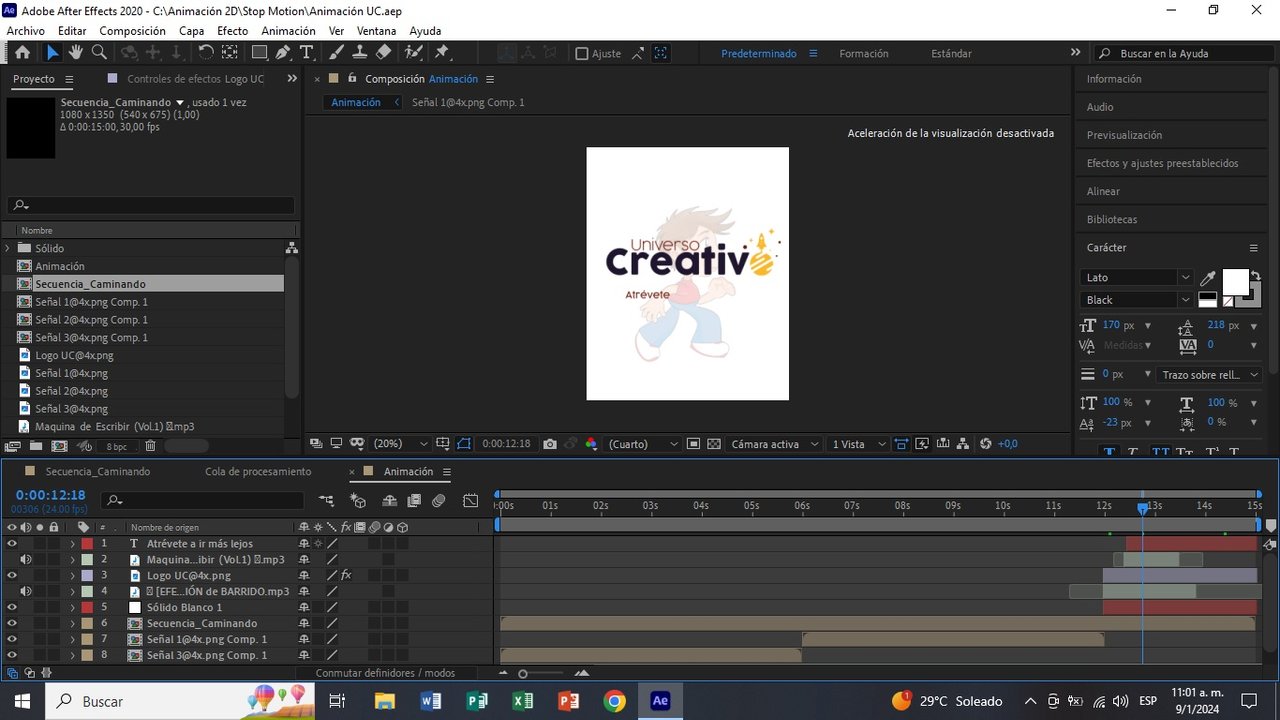Expand layer 3 Logo UC@4x.png properties
The height and width of the screenshot is (720, 1280).
72,576
